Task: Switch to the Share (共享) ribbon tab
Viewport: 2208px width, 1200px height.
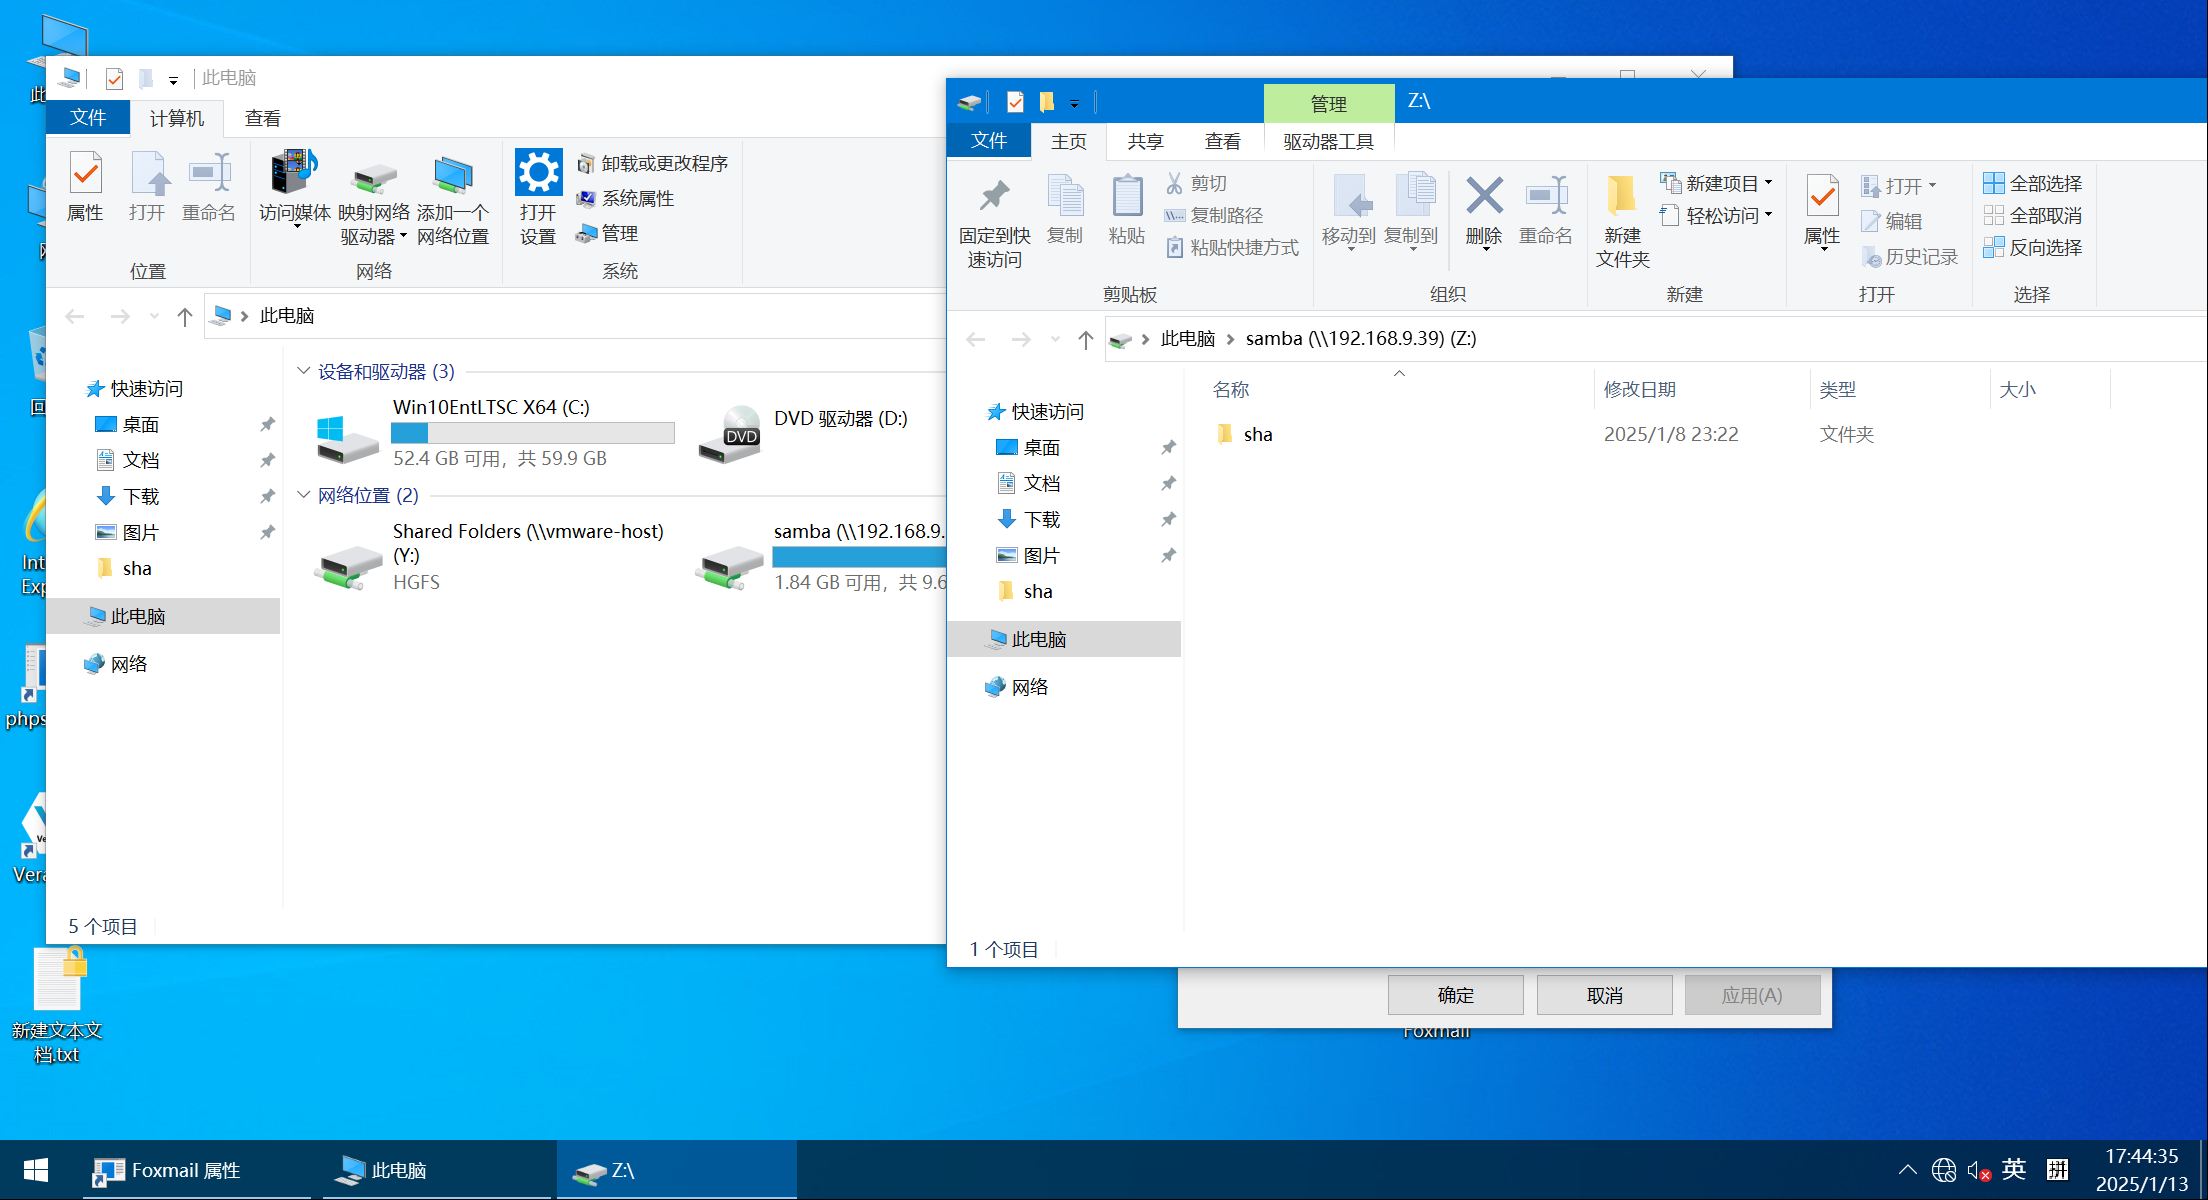Action: click(1145, 142)
